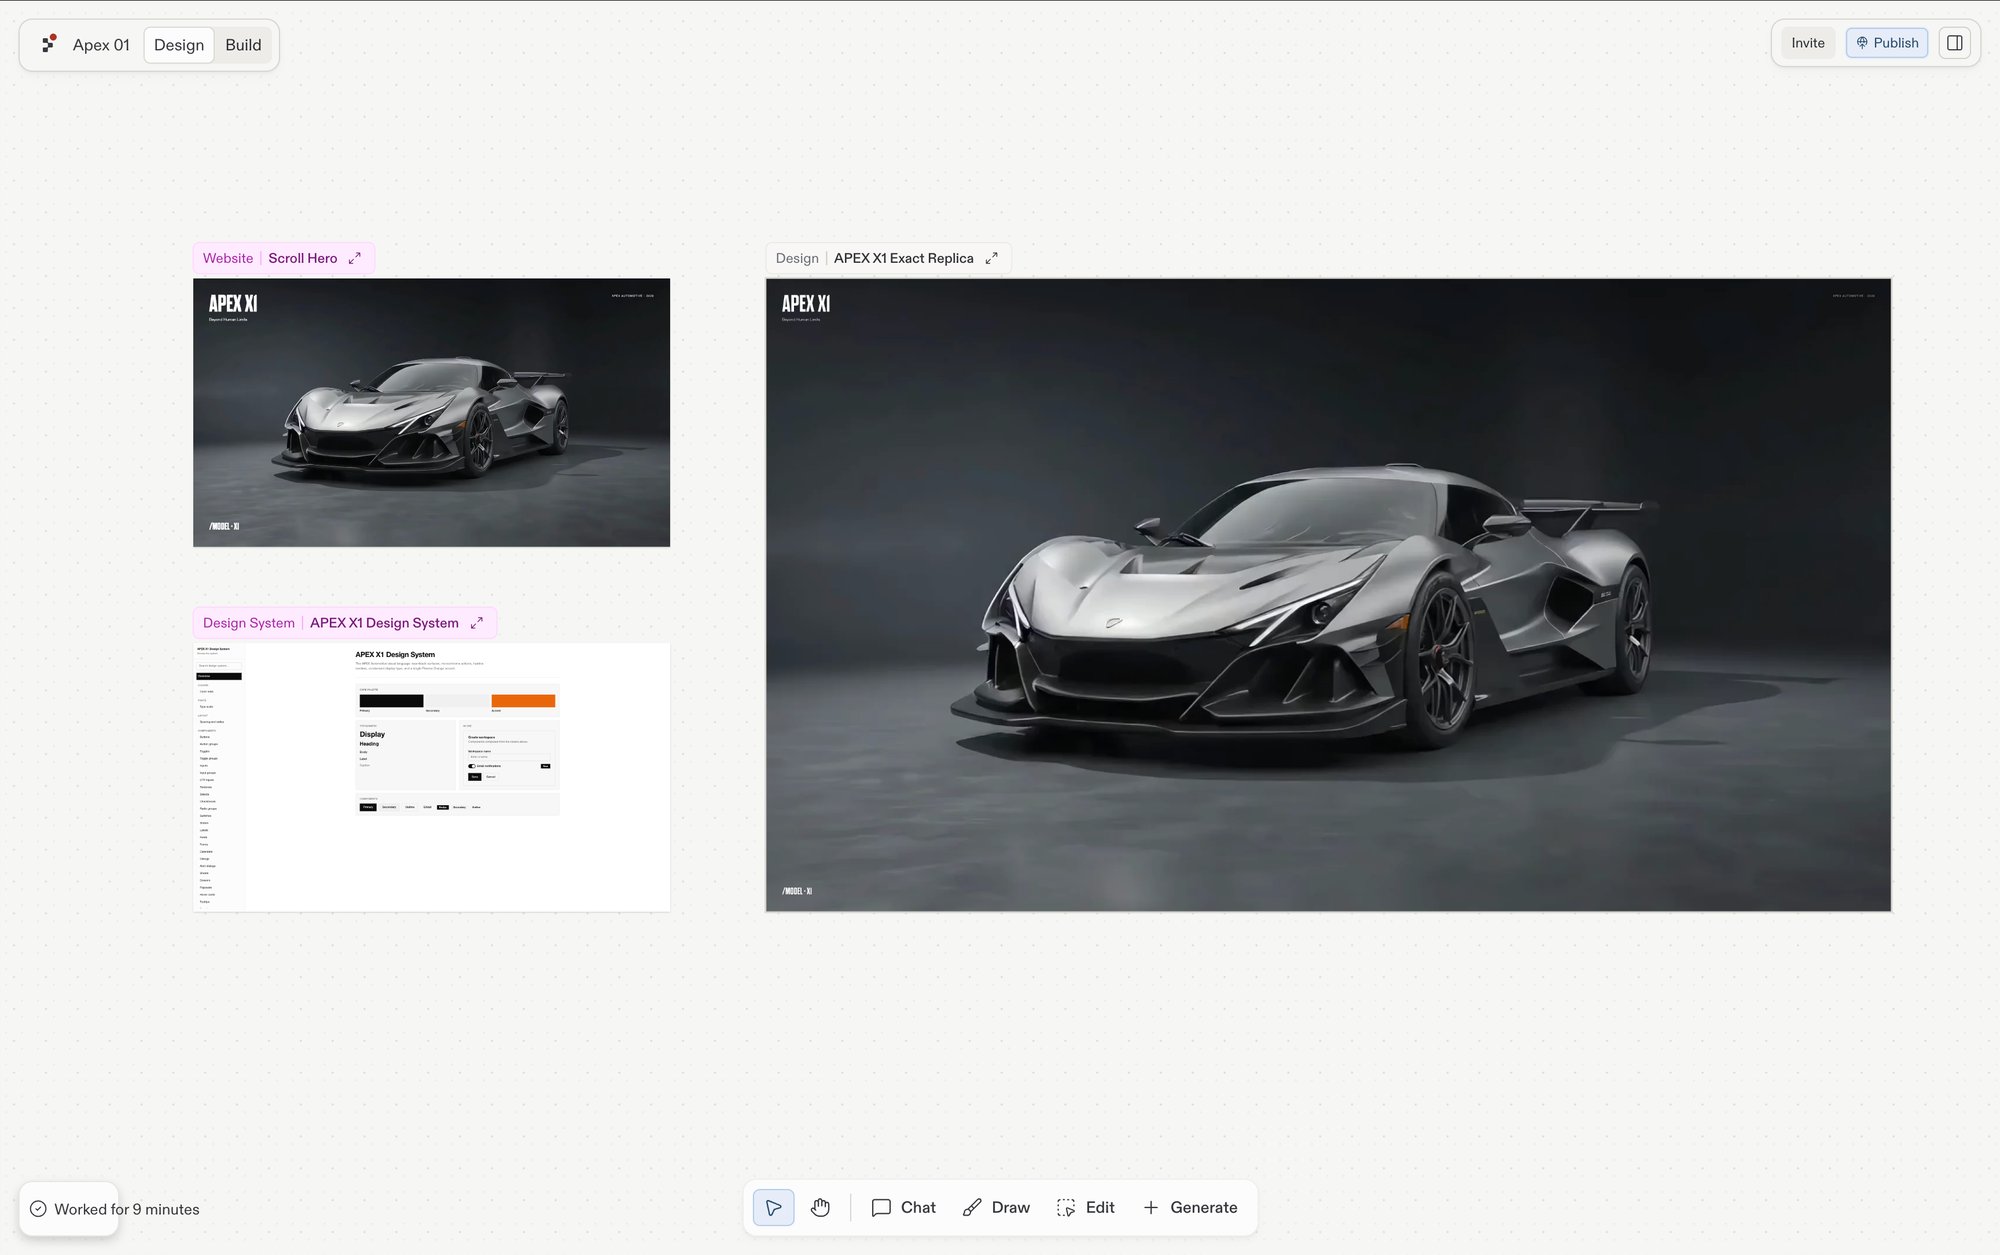
Task: Open the Scroll Hero website thumbnail
Action: pos(431,412)
